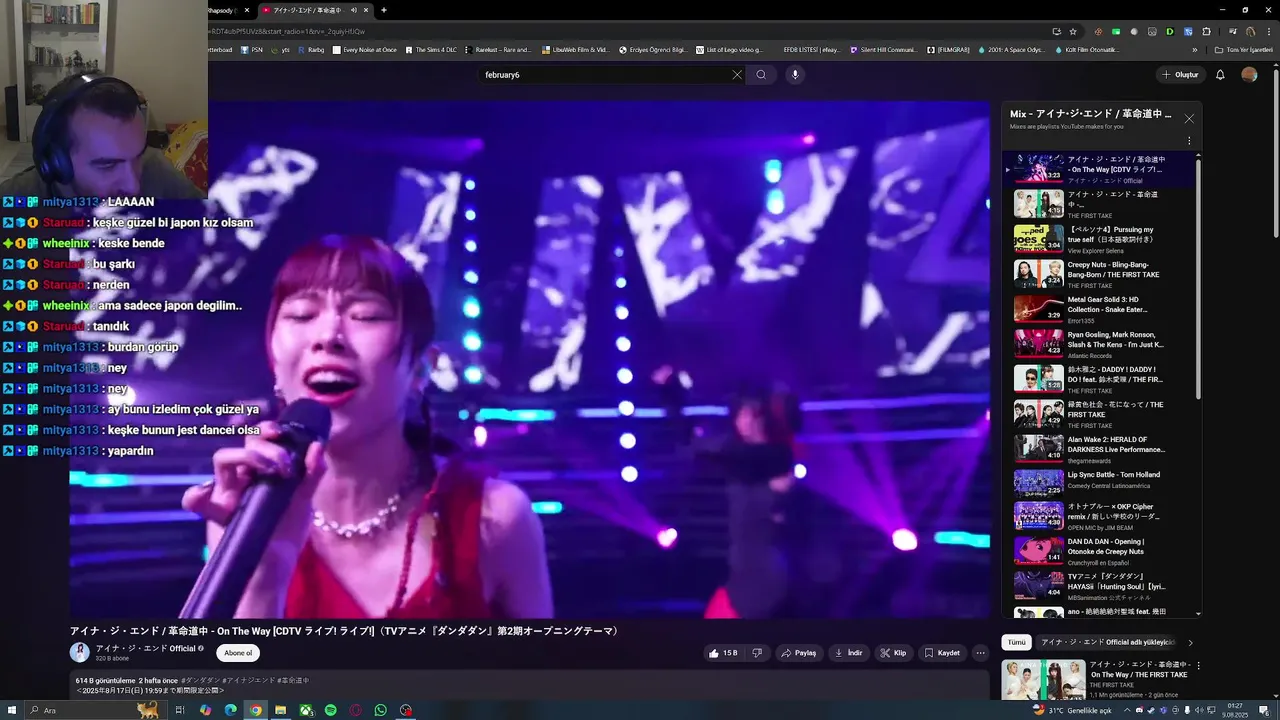This screenshot has width=1280, height=720.
Task: Click the taskbar Ara search box
Action: tap(95, 710)
